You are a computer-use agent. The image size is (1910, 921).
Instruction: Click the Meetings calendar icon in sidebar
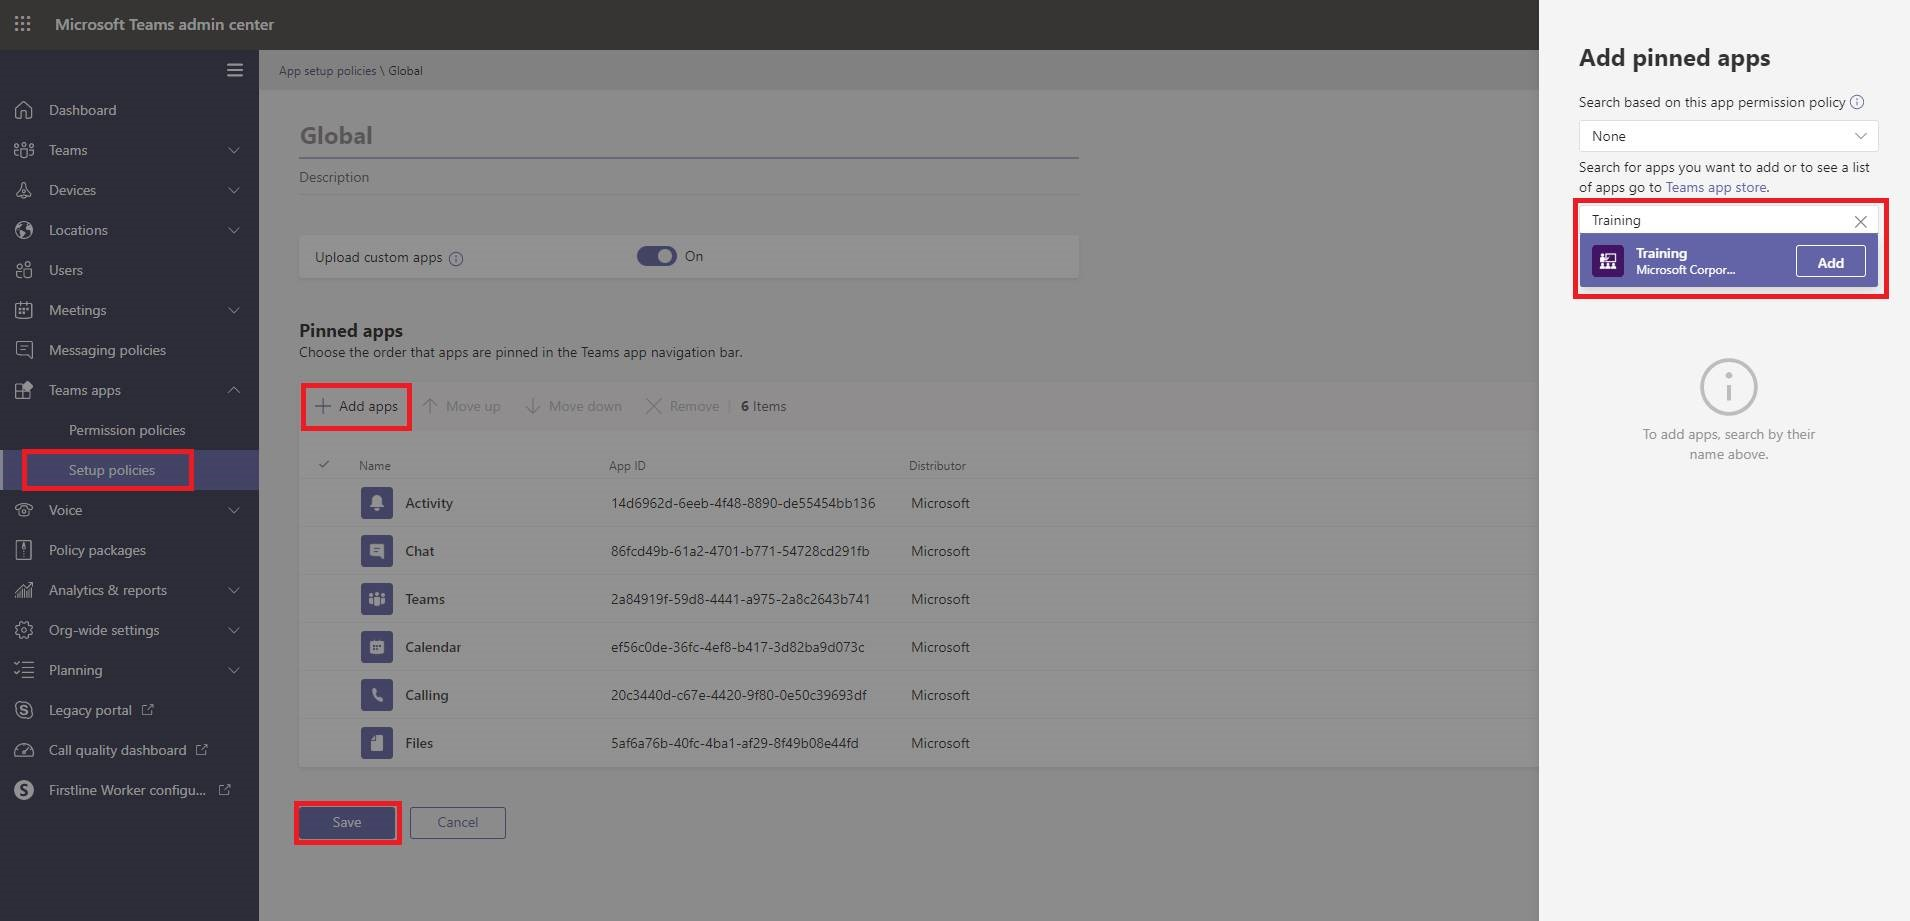point(24,310)
